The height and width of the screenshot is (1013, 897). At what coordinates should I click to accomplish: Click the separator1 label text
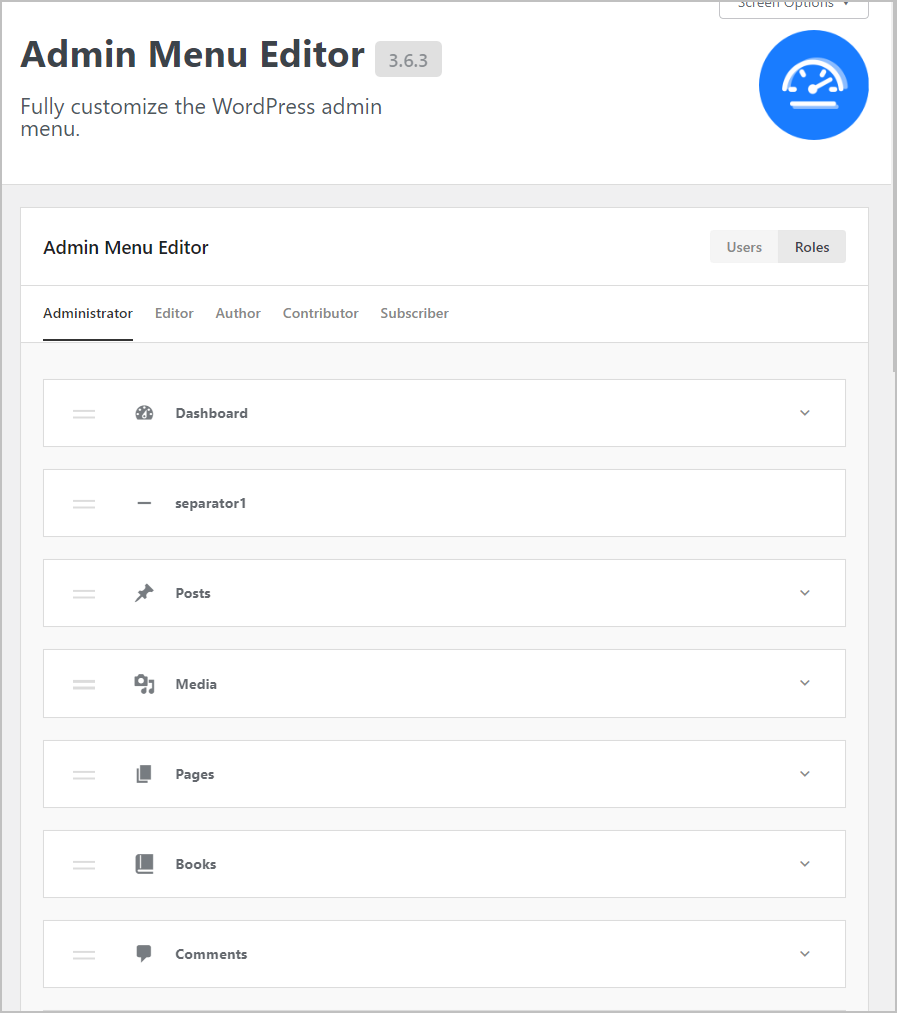[x=211, y=503]
